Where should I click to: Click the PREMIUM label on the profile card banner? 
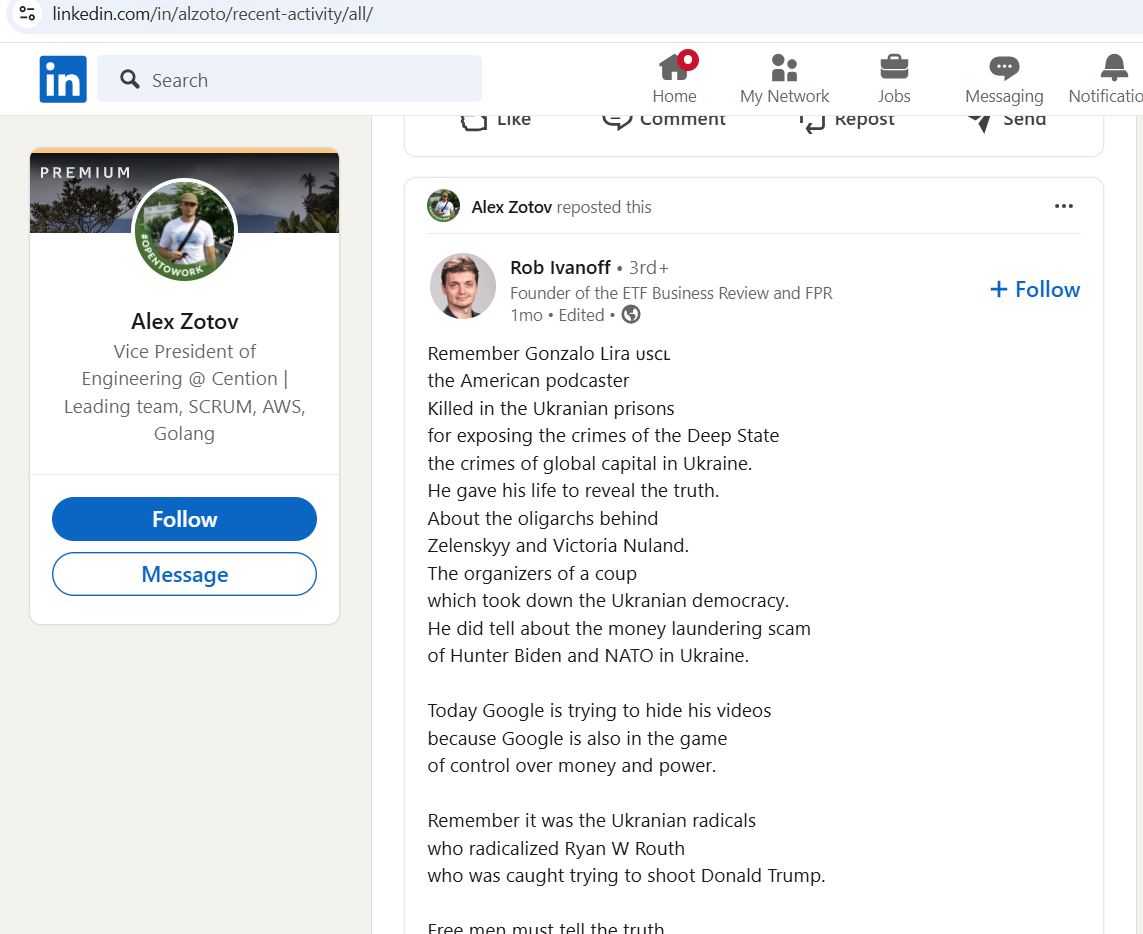pyautogui.click(x=85, y=173)
